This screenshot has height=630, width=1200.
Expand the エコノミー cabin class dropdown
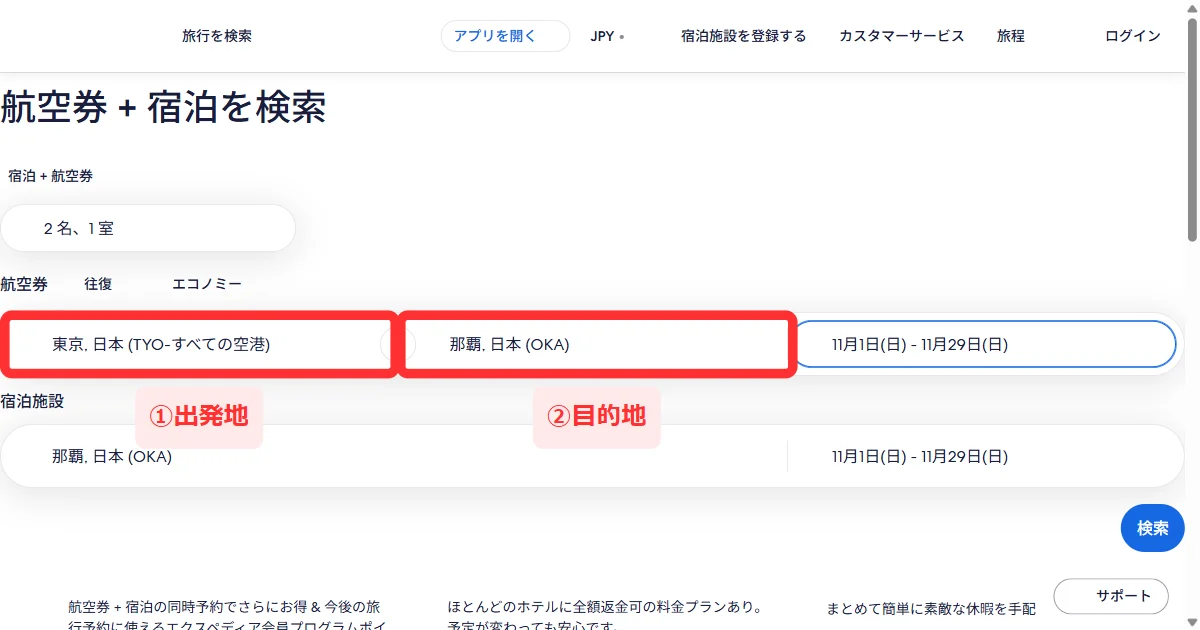207,284
